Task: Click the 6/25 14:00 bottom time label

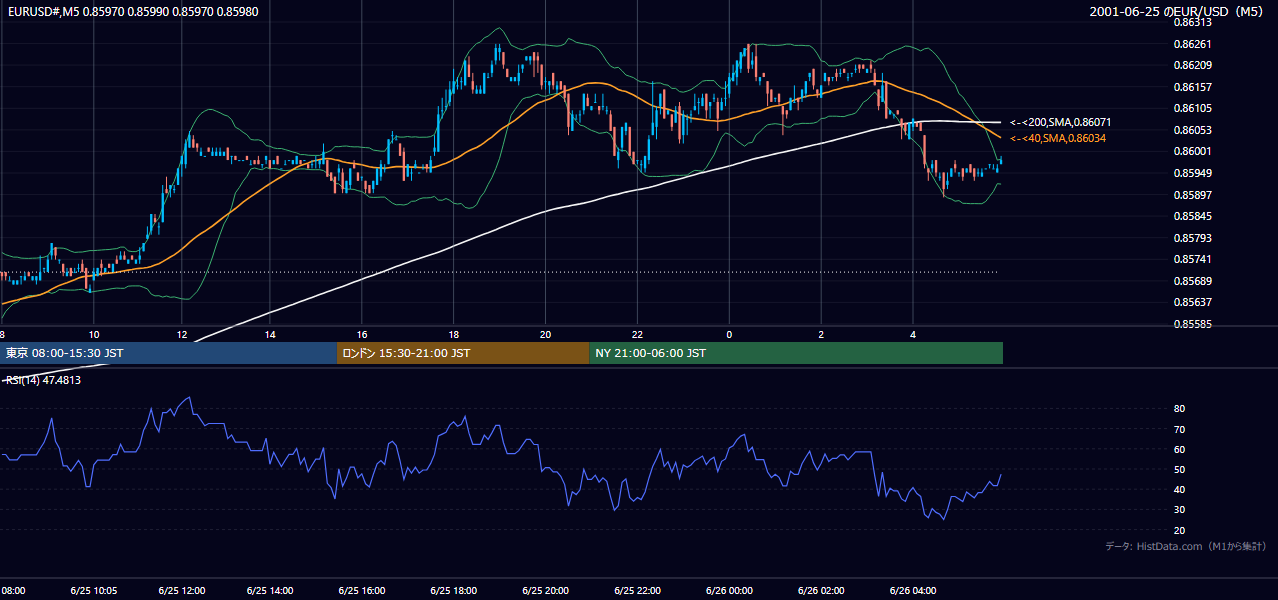Action: pyautogui.click(x=270, y=591)
